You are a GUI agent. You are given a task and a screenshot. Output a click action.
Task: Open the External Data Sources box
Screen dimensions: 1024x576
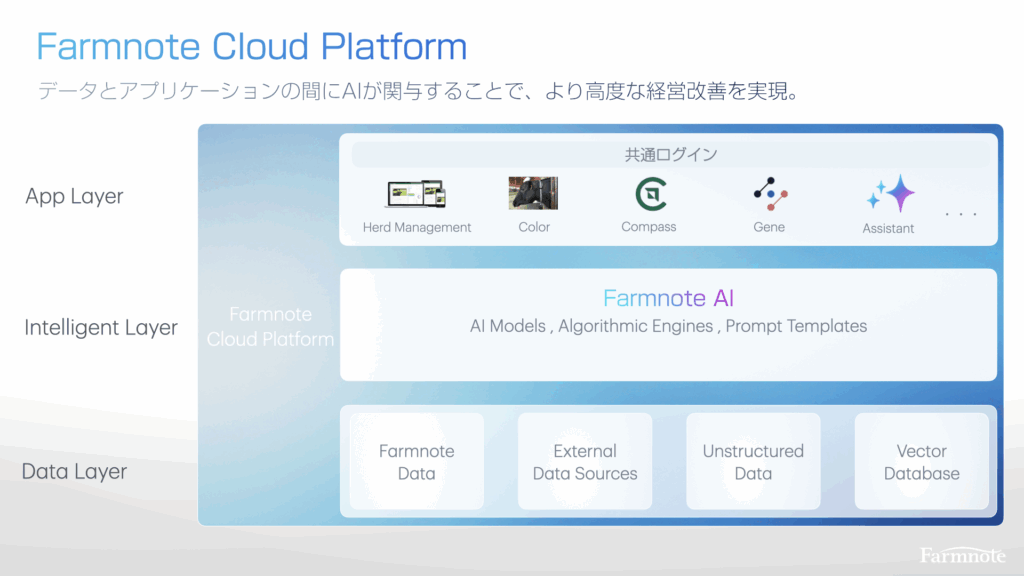[x=585, y=462]
